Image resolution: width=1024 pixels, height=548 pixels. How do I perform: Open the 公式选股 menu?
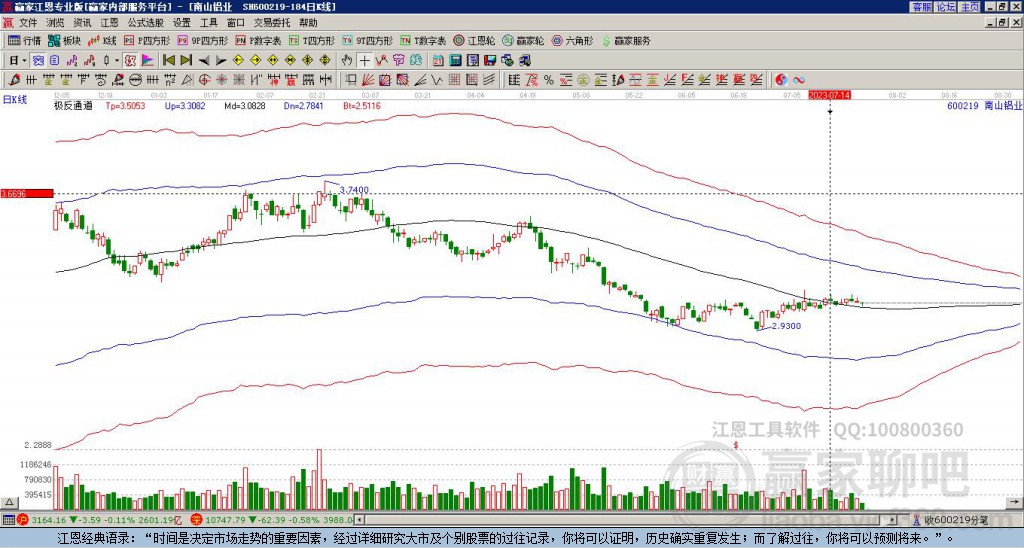coord(146,22)
